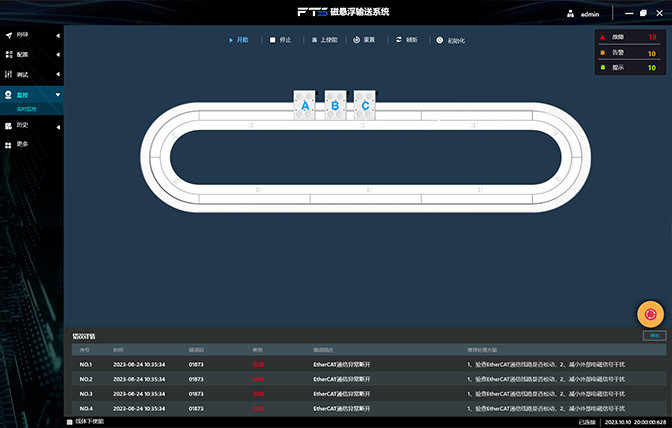Expand the 调试 (Debug) sidebar menu
This screenshot has width=672, height=428.
(x=30, y=75)
